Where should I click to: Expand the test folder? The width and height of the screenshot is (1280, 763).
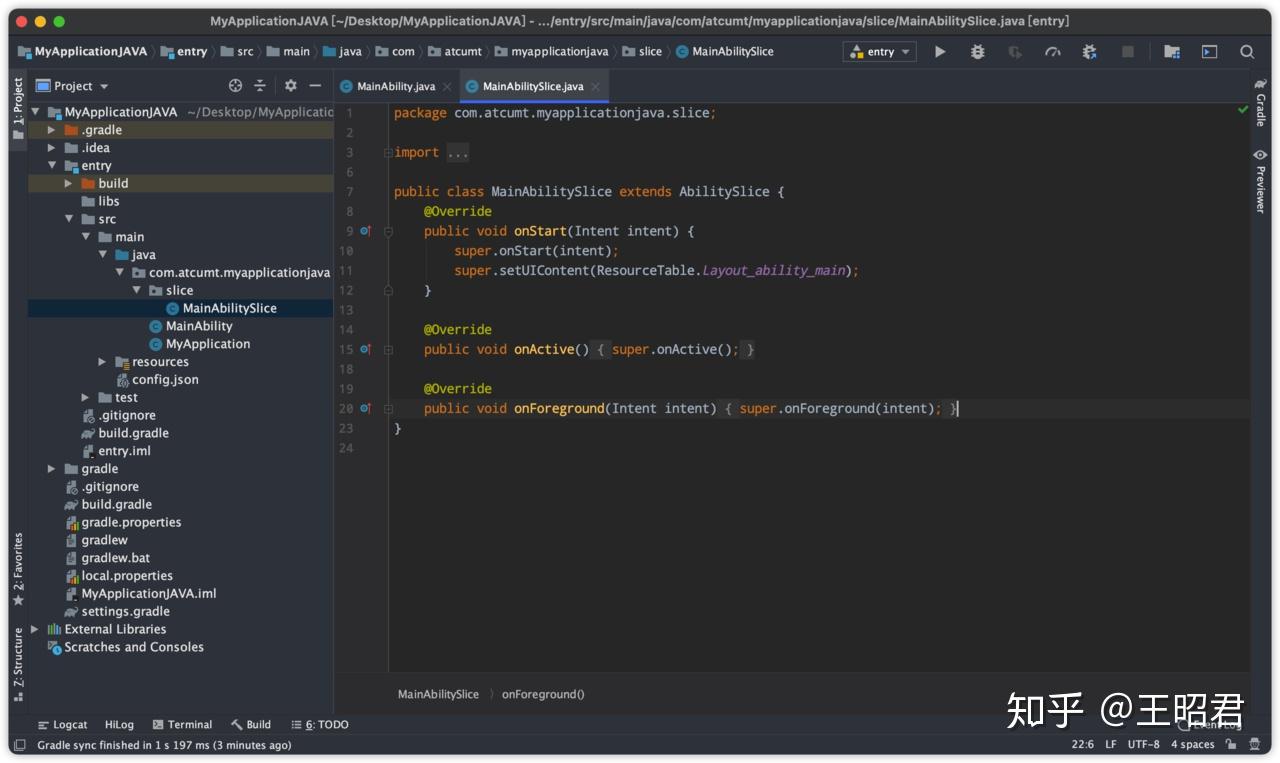(x=86, y=398)
